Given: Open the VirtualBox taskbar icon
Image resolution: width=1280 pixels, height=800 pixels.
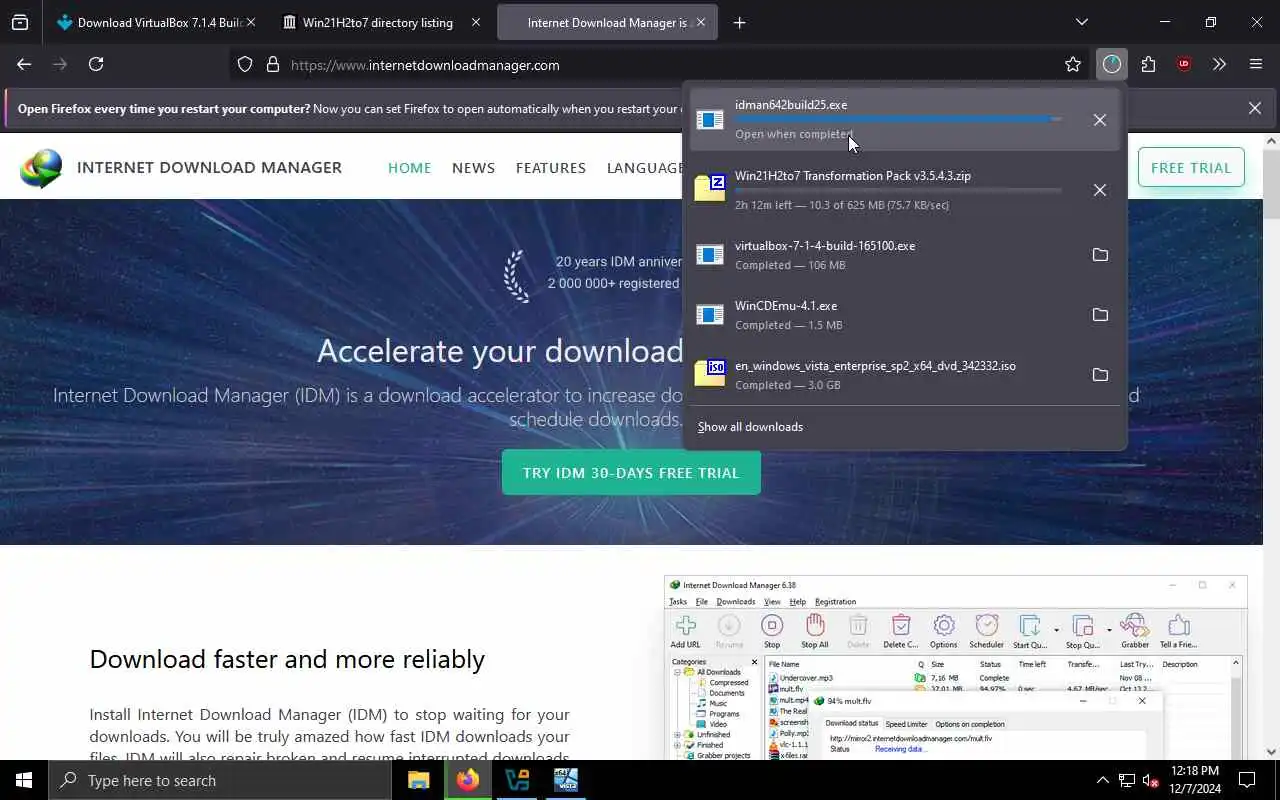Looking at the screenshot, I should [x=517, y=780].
